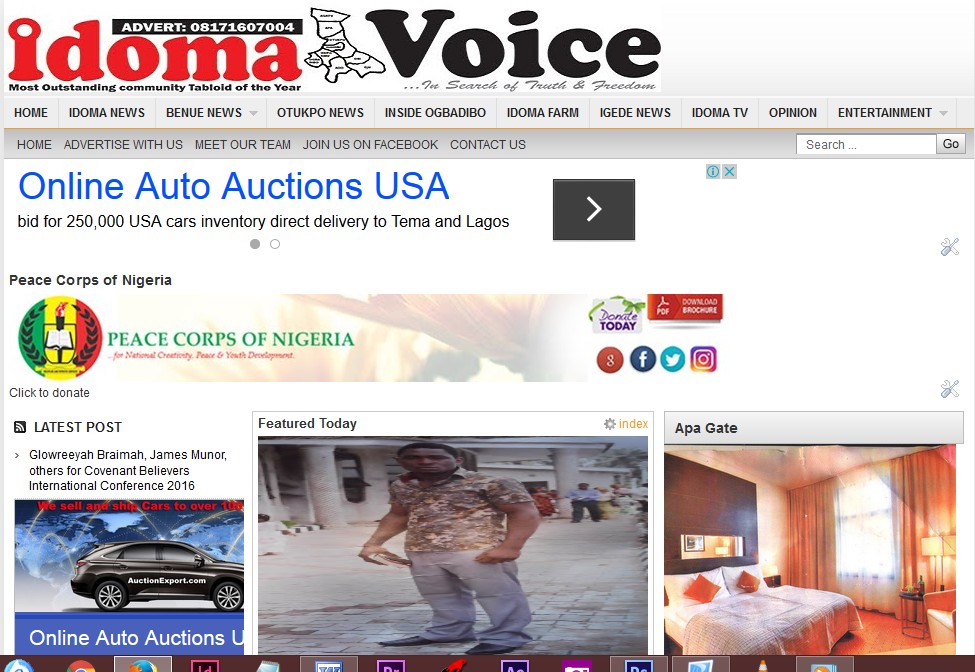Expand the Entertainment dropdown arrow
This screenshot has height=672, width=975.
(943, 113)
